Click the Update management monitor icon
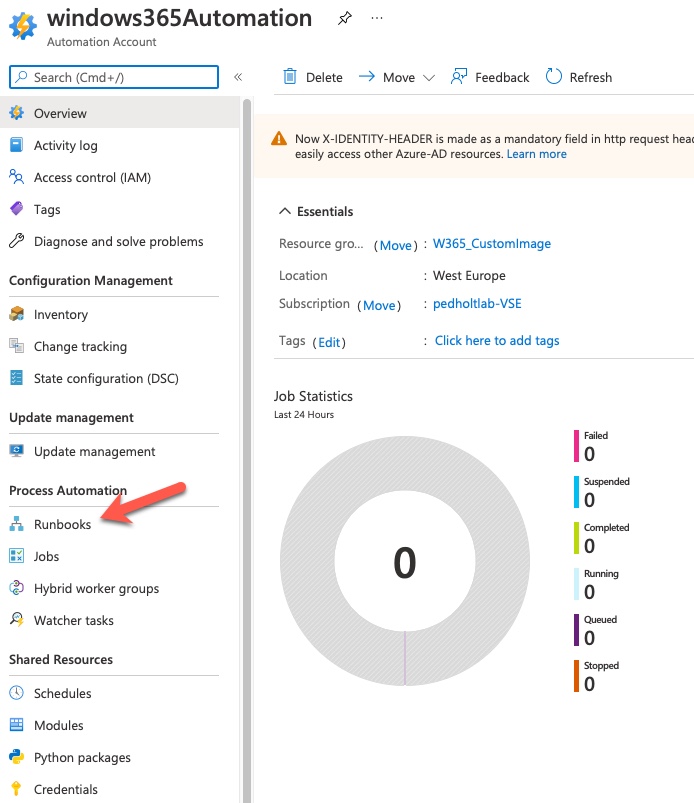 point(16,451)
